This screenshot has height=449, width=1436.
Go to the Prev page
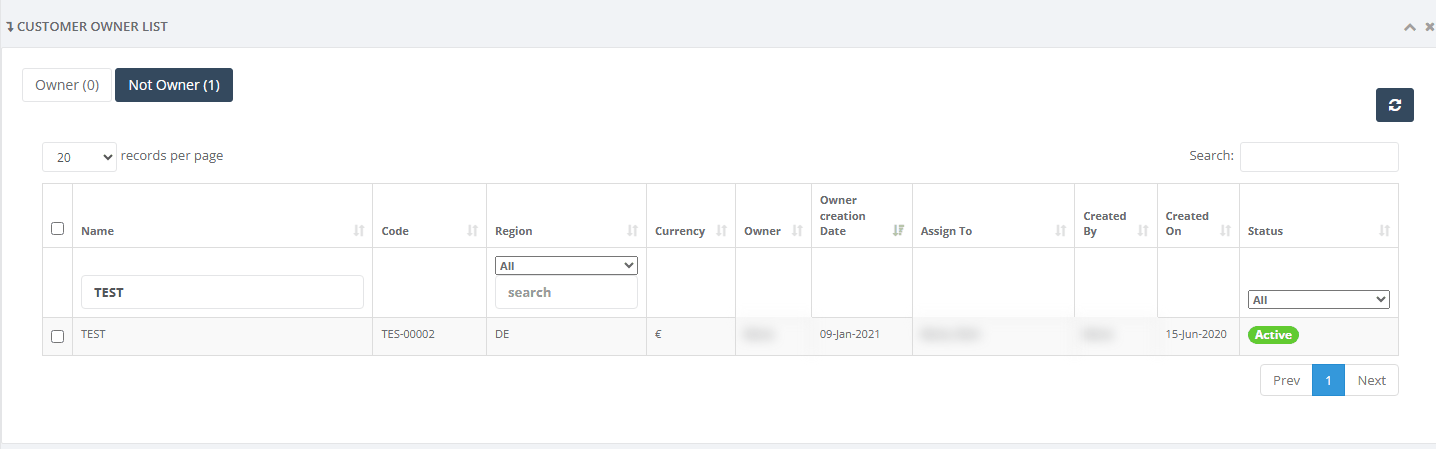(x=1286, y=380)
